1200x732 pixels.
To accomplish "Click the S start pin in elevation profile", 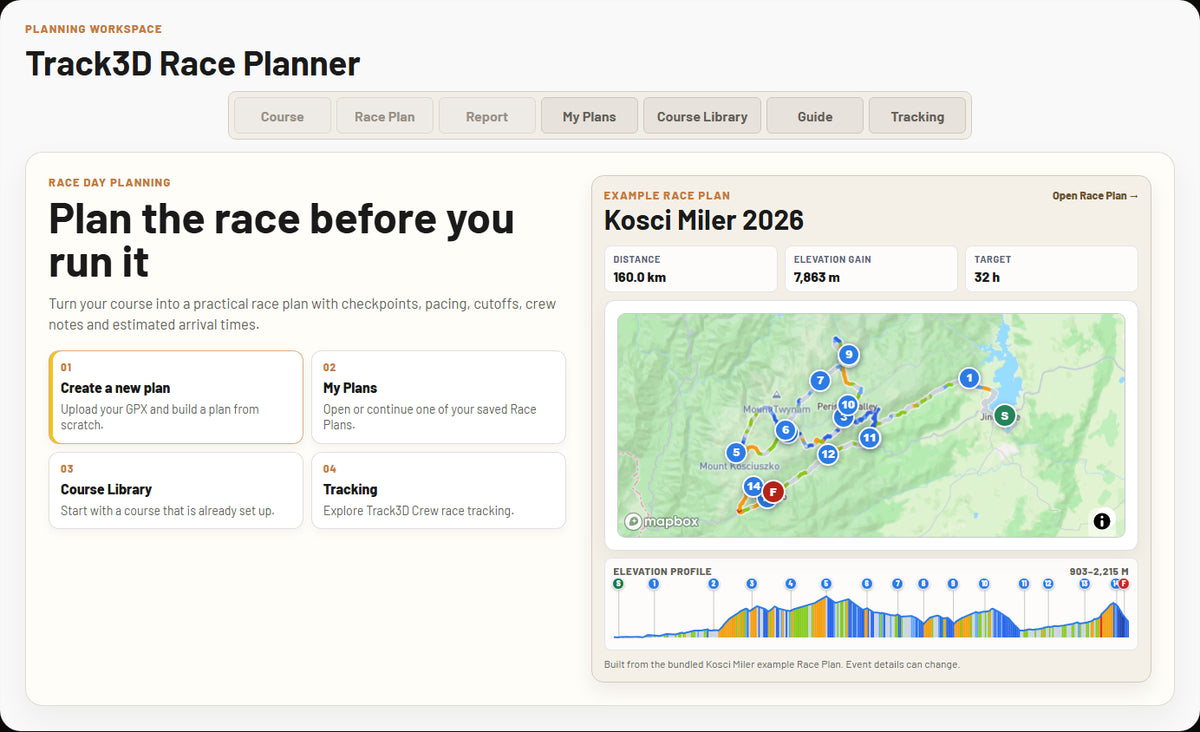I will pos(618,583).
